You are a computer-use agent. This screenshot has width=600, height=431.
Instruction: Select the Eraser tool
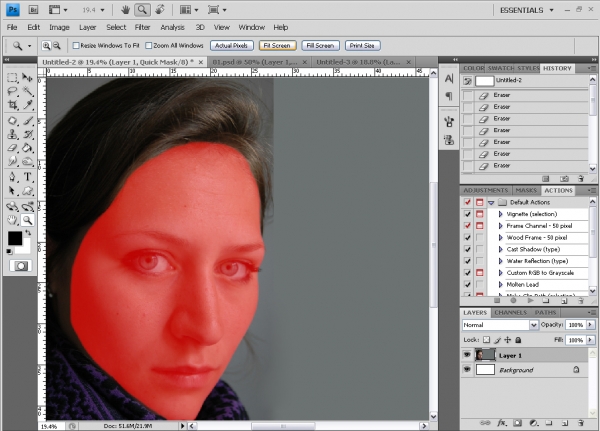pyautogui.click(x=12, y=148)
